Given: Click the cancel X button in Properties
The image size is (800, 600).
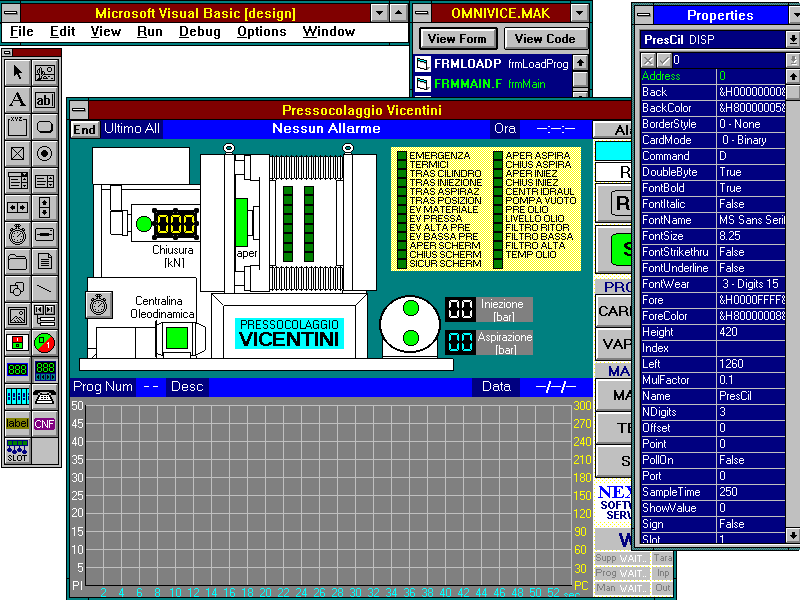Looking at the screenshot, I should tap(648, 61).
